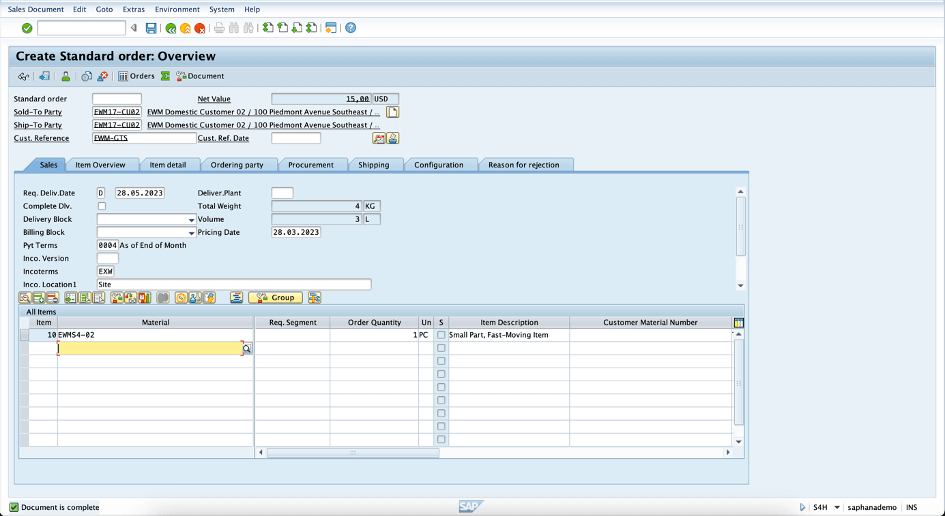
Task: Open the table column settings icon
Action: (739, 322)
